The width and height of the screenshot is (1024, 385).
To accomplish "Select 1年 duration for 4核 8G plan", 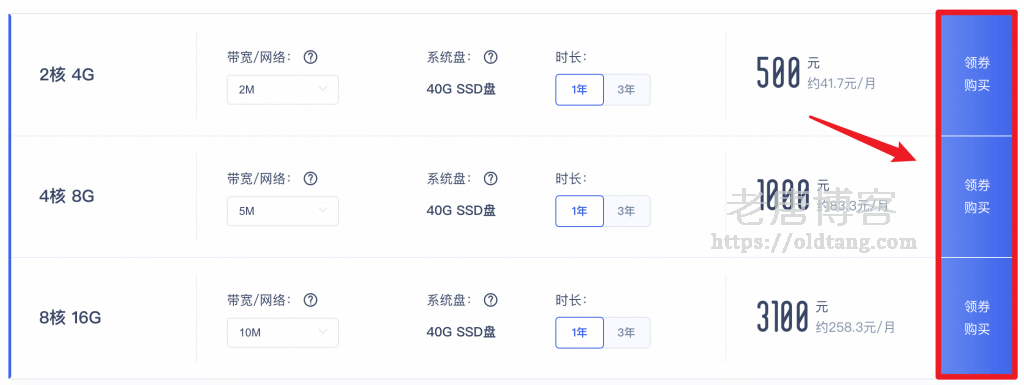I will [579, 211].
